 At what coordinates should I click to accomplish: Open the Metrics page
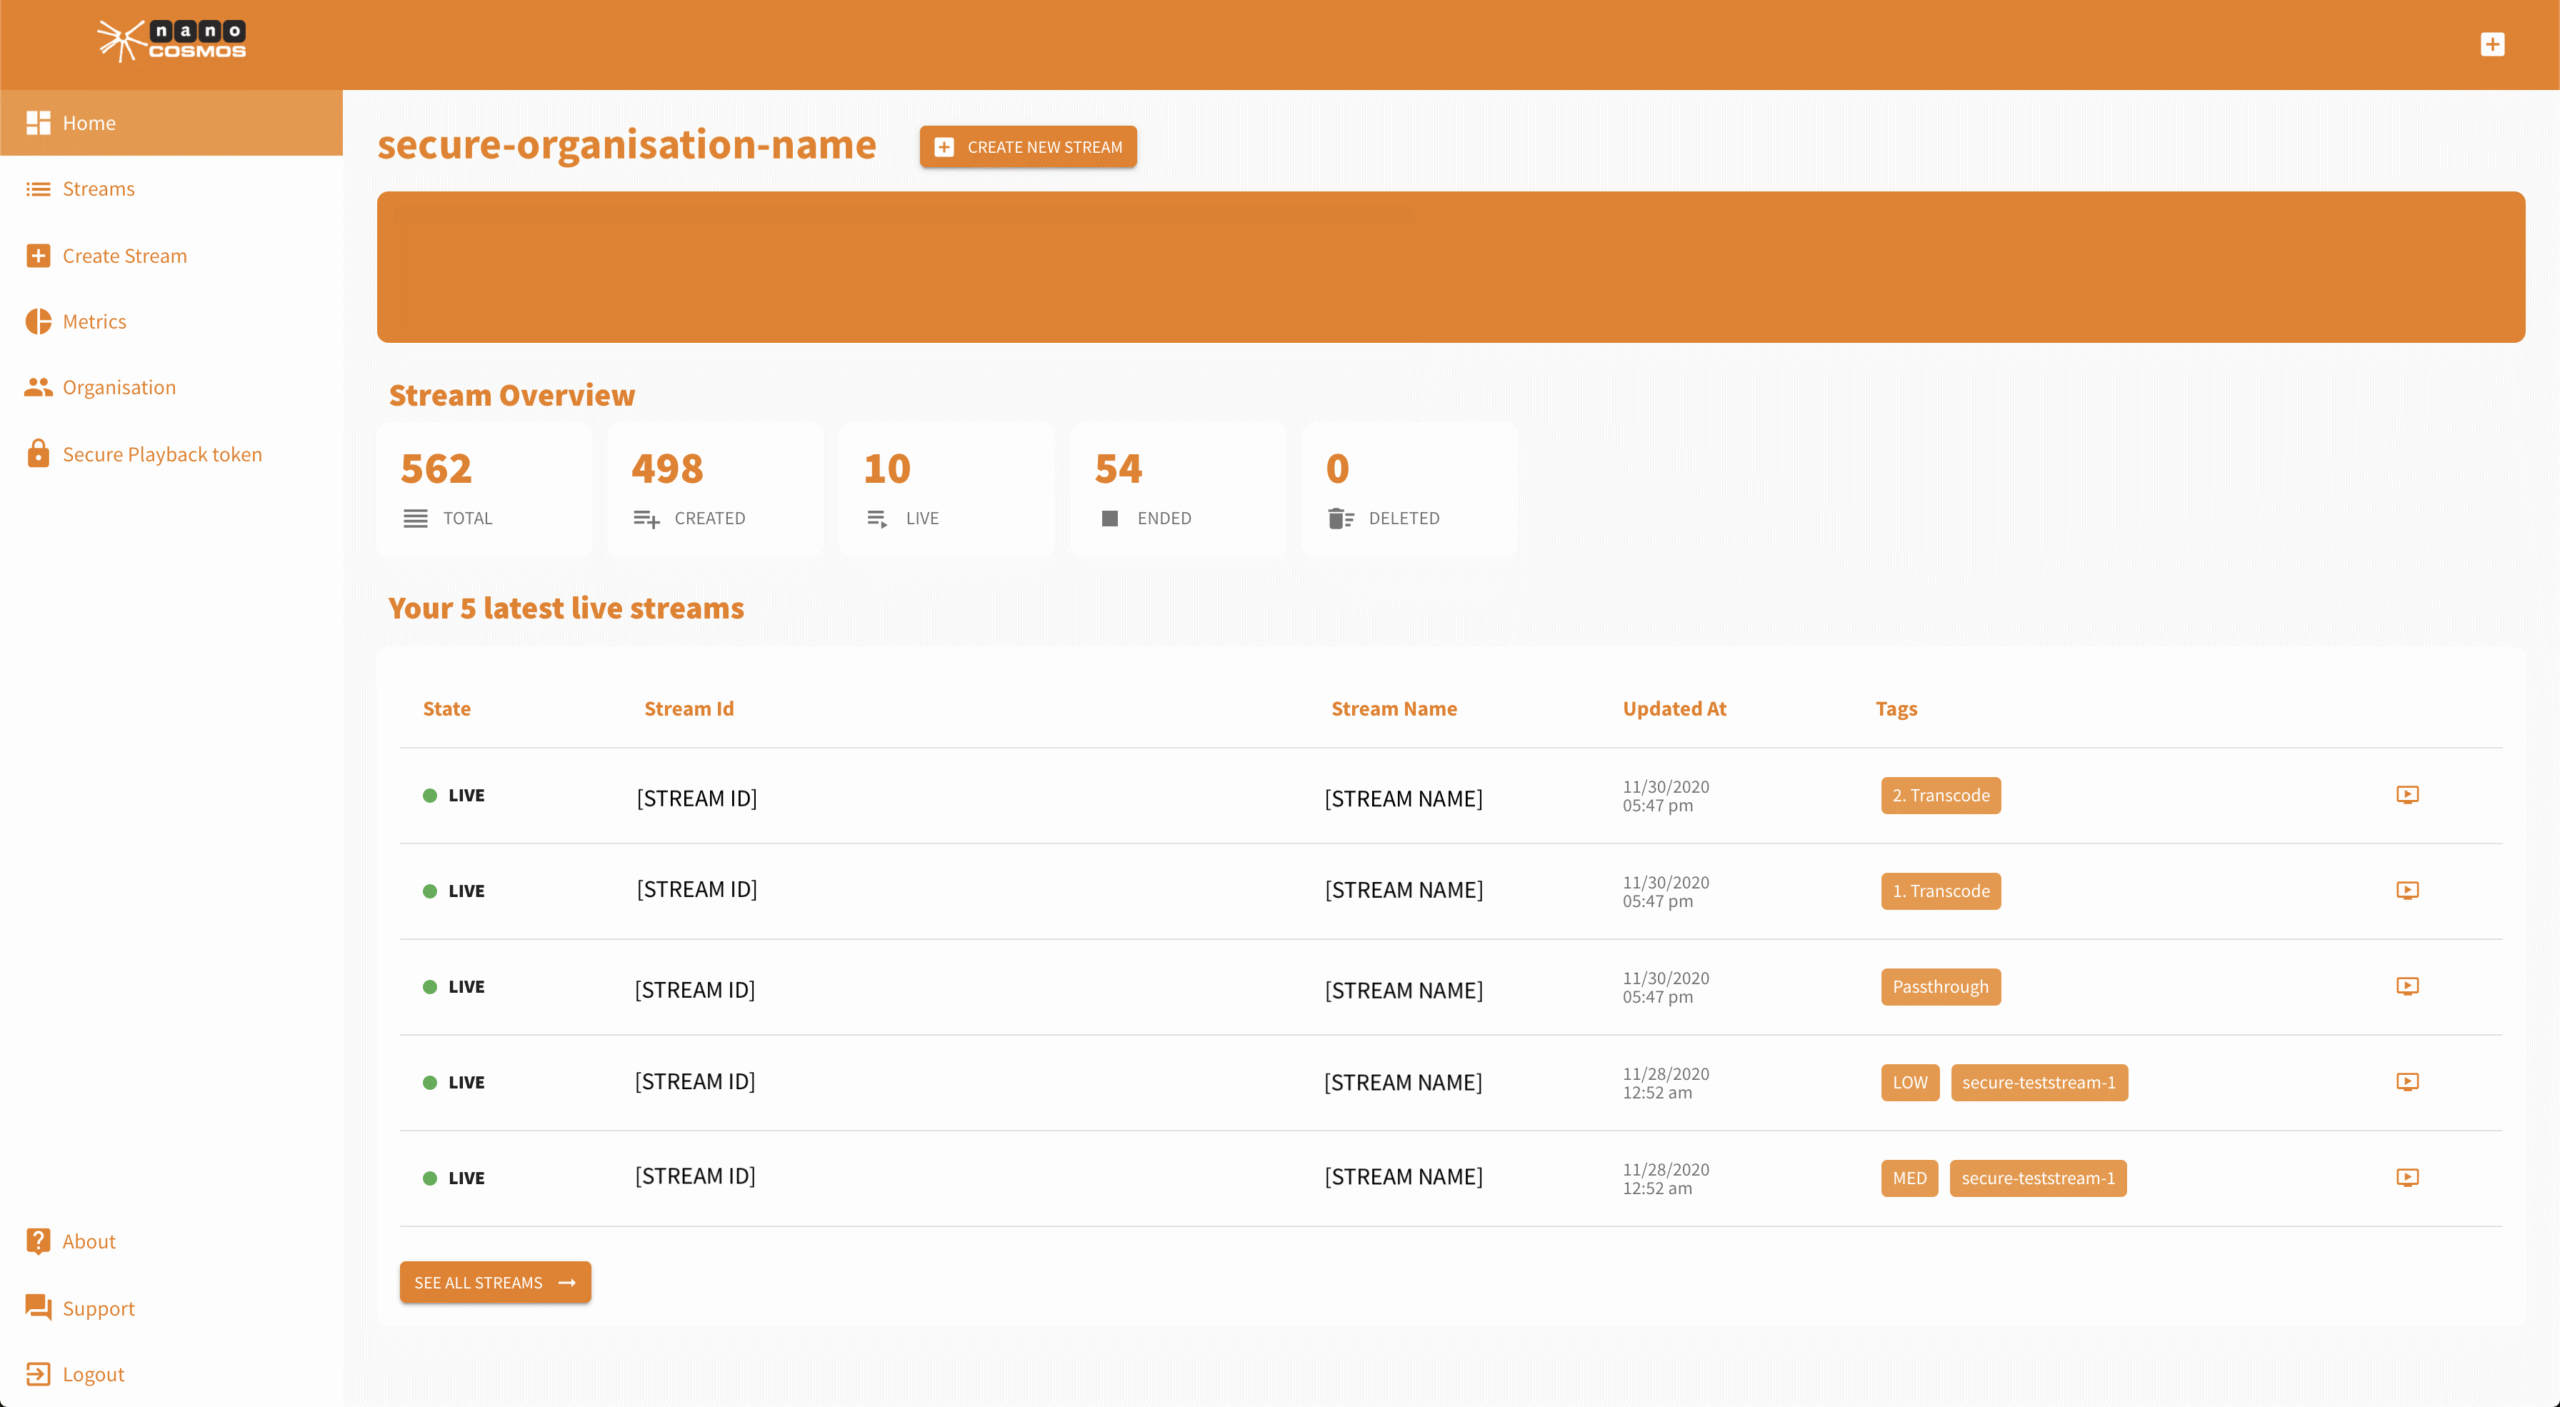click(x=94, y=322)
